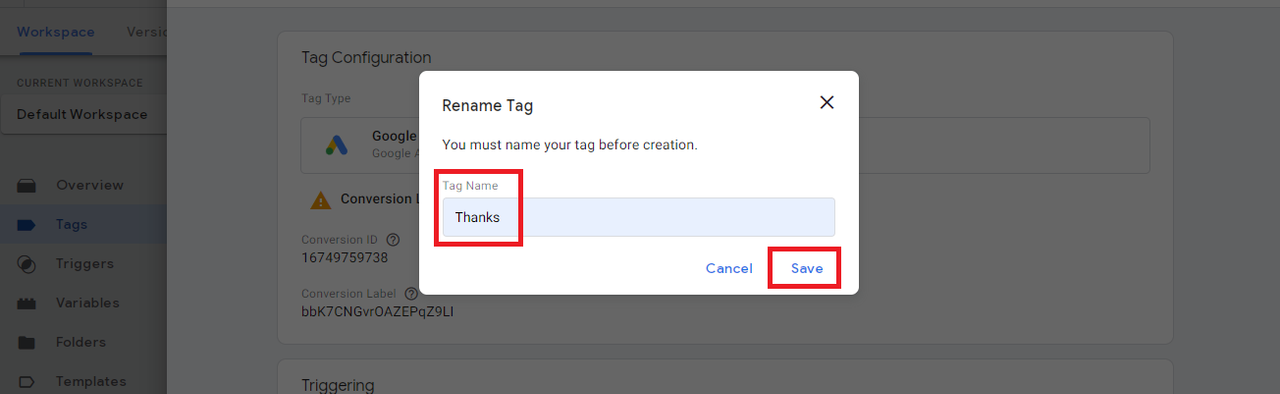
Task: Go to Triggers menu item
Action: tap(85, 264)
